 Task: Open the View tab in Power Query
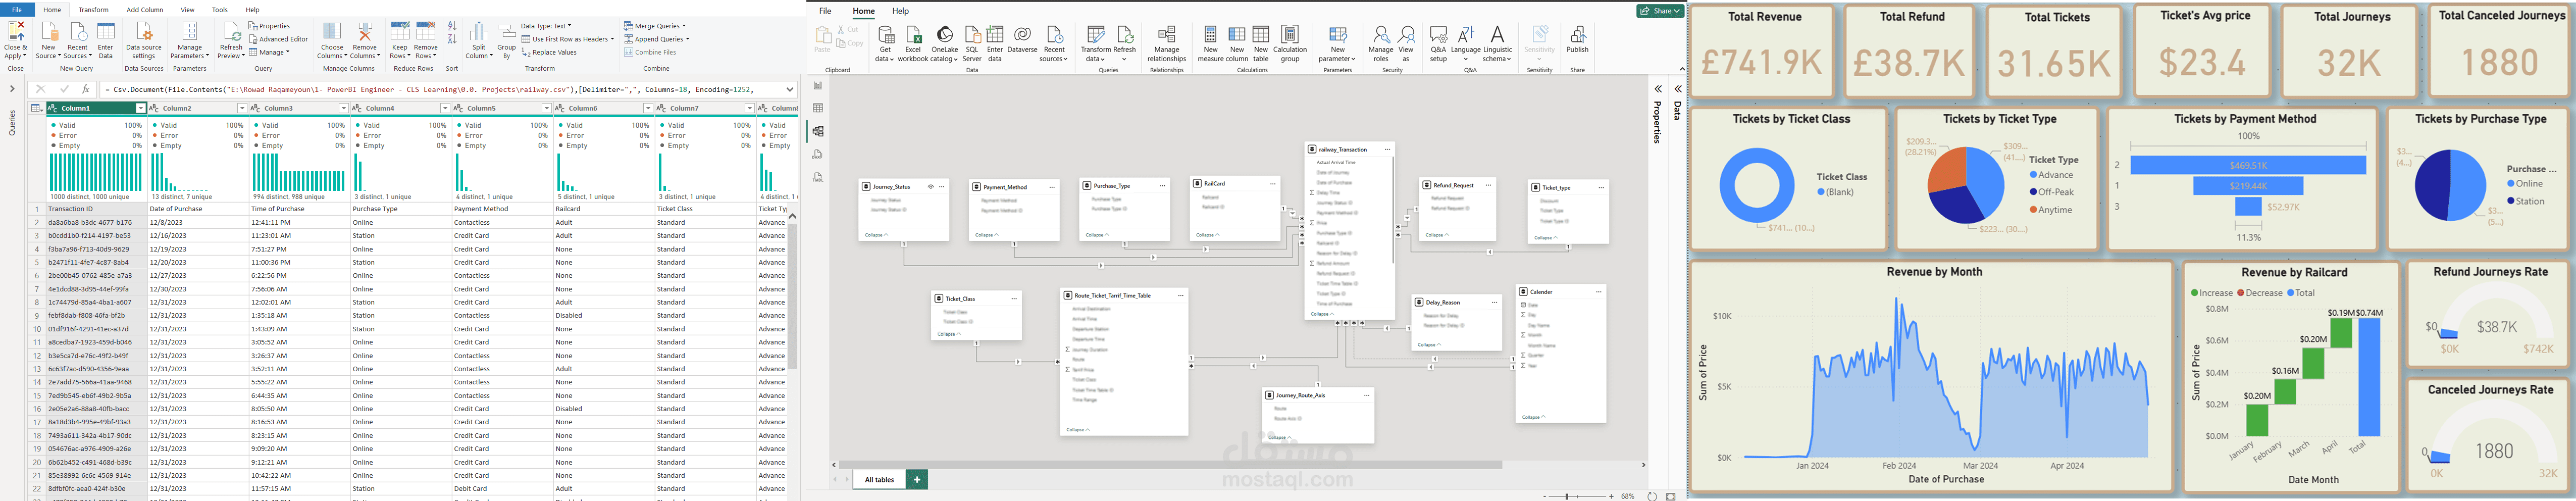click(x=187, y=10)
